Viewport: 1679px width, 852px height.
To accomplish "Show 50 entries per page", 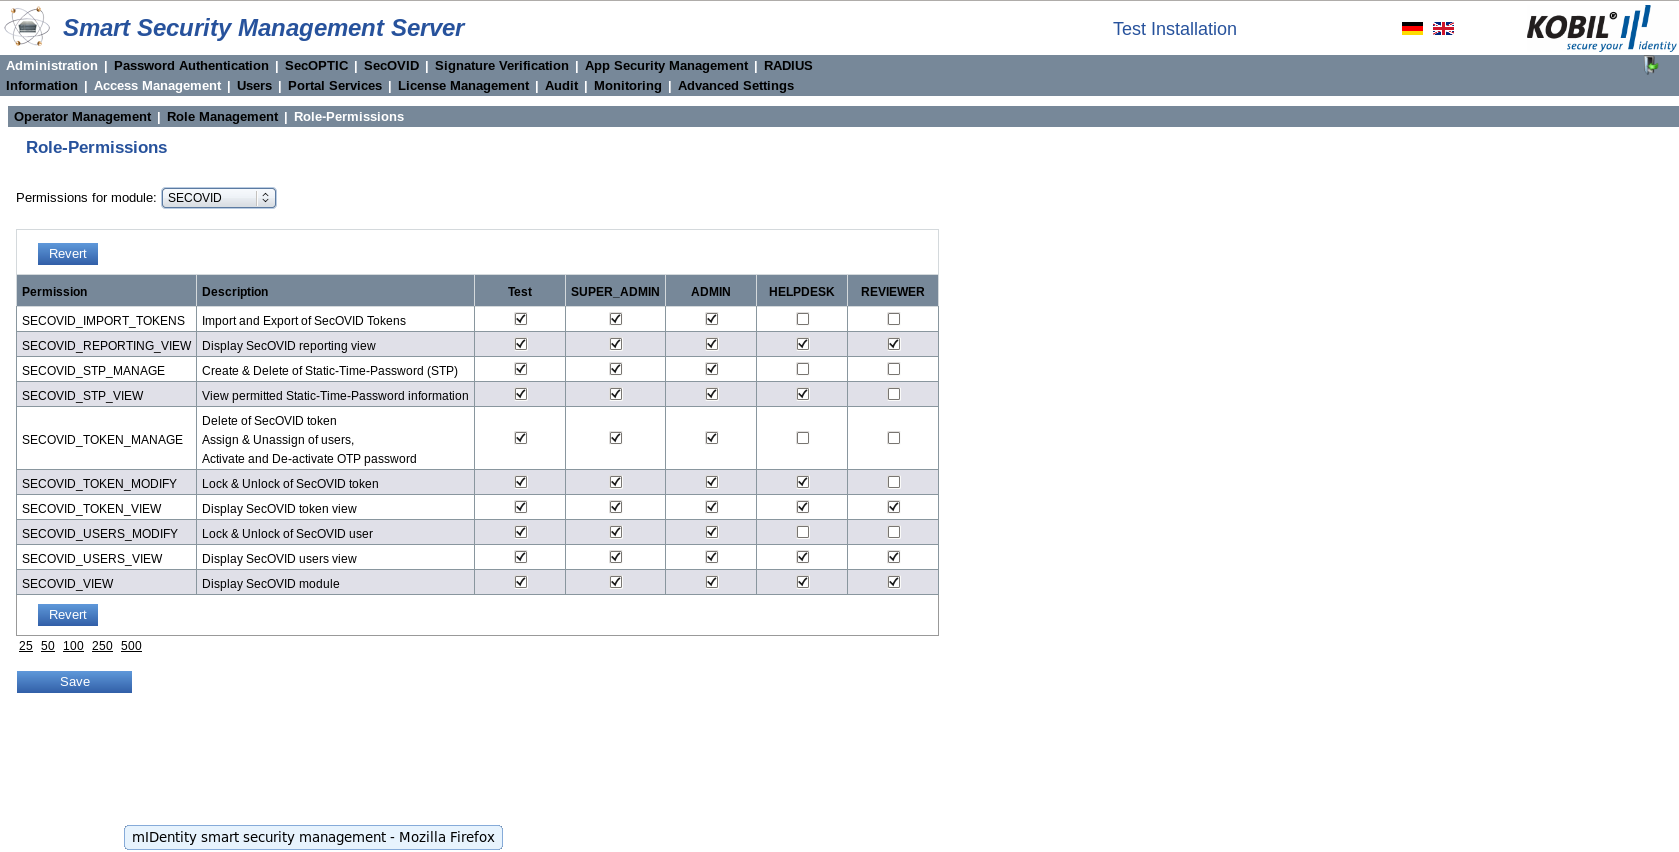I will point(48,646).
